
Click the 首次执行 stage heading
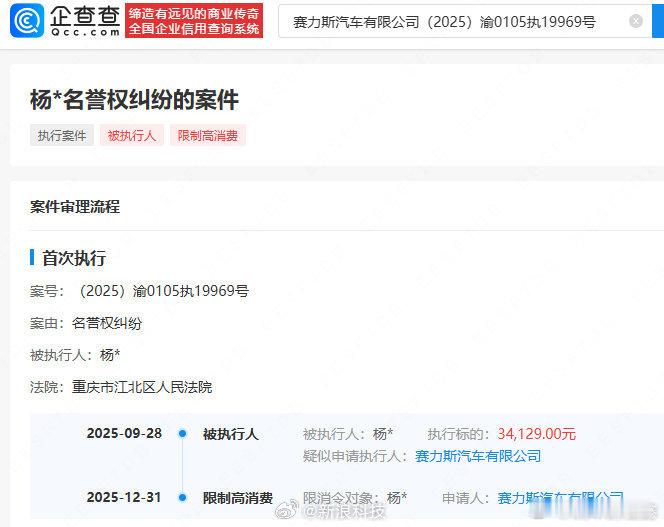[74, 258]
